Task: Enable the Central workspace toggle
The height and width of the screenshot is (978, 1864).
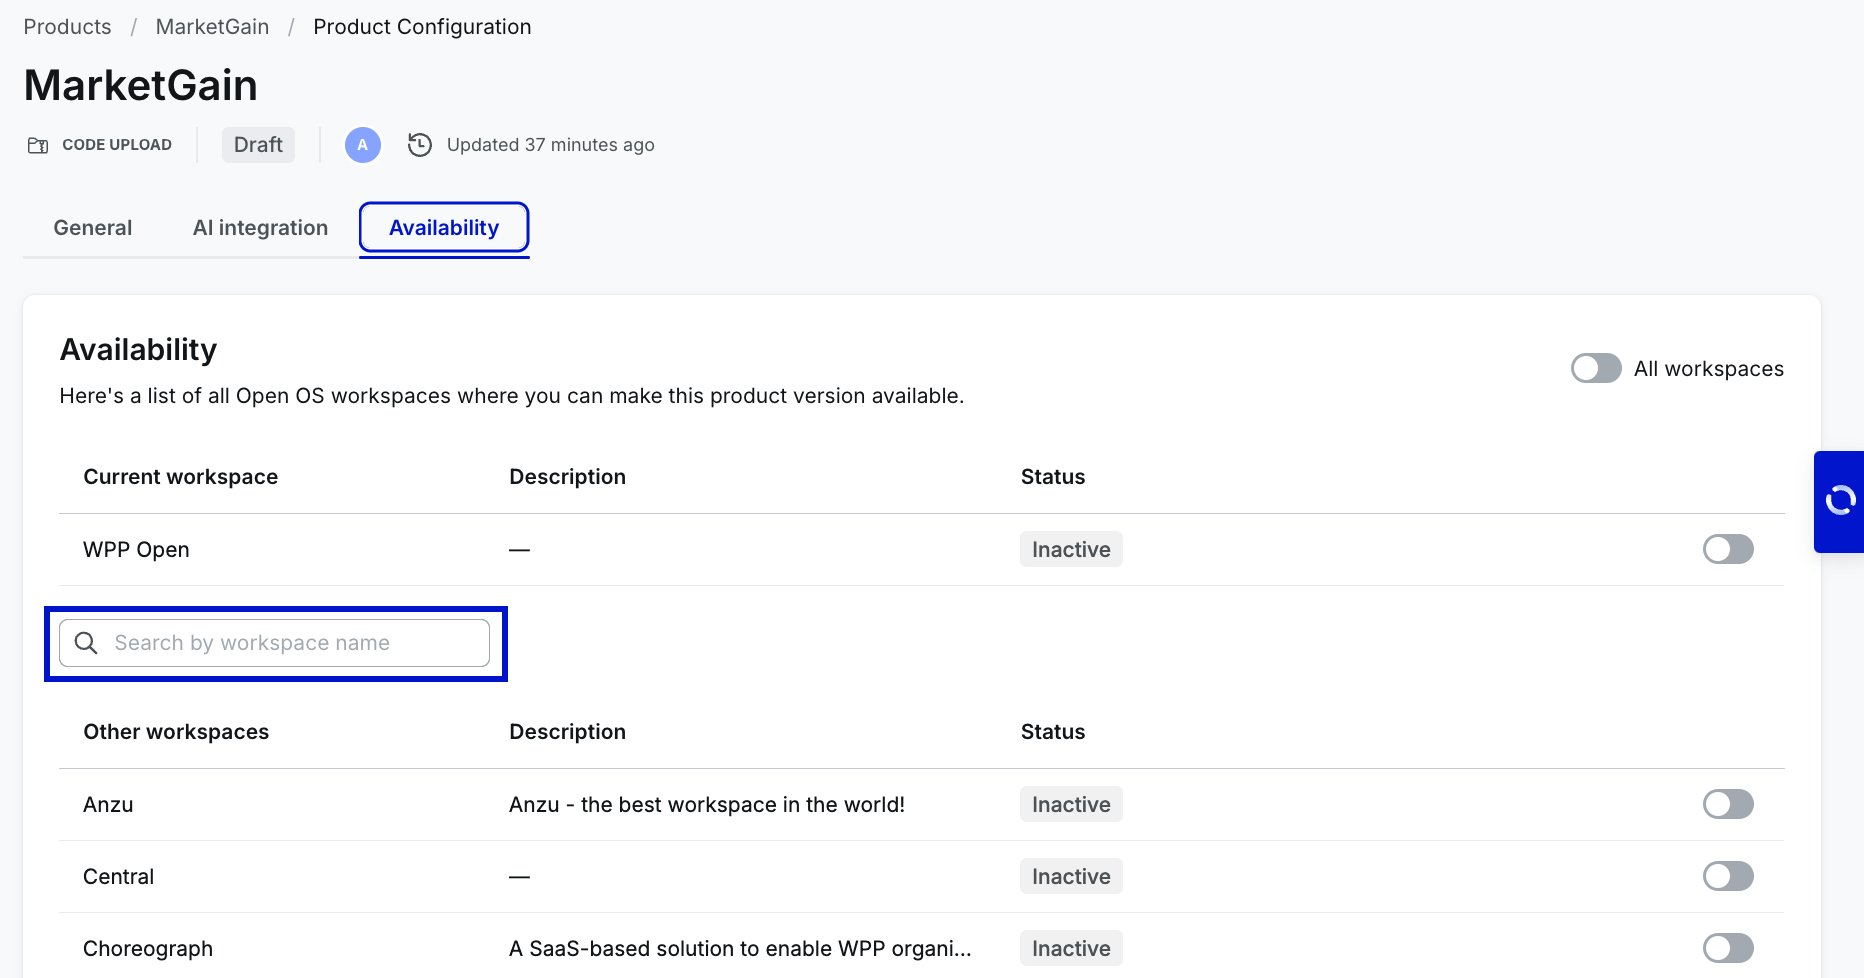Action: pyautogui.click(x=1727, y=876)
